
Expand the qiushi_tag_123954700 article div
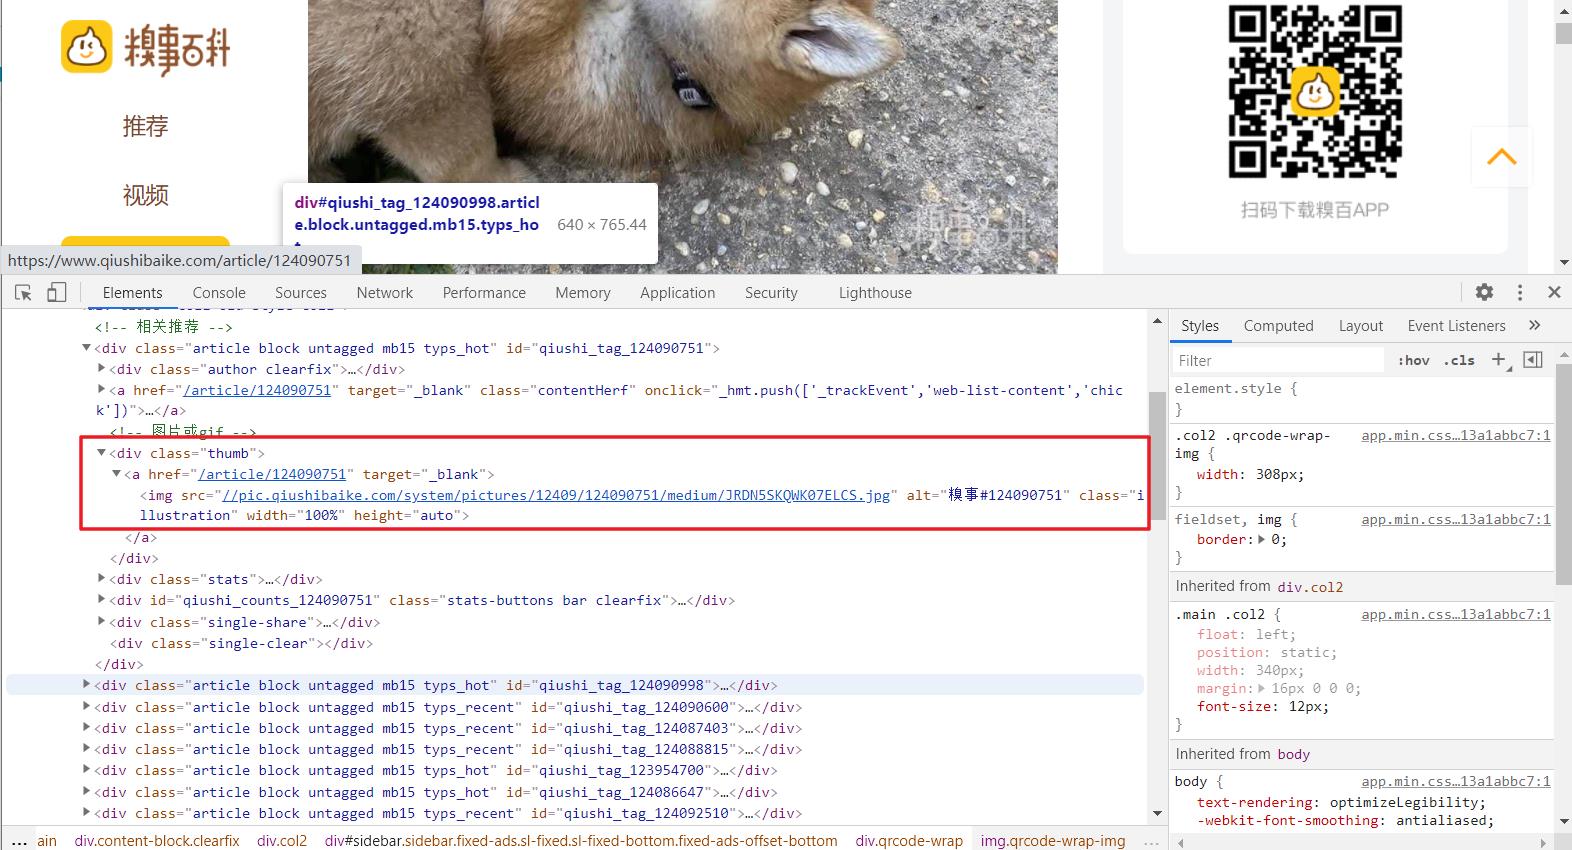pyautogui.click(x=86, y=770)
